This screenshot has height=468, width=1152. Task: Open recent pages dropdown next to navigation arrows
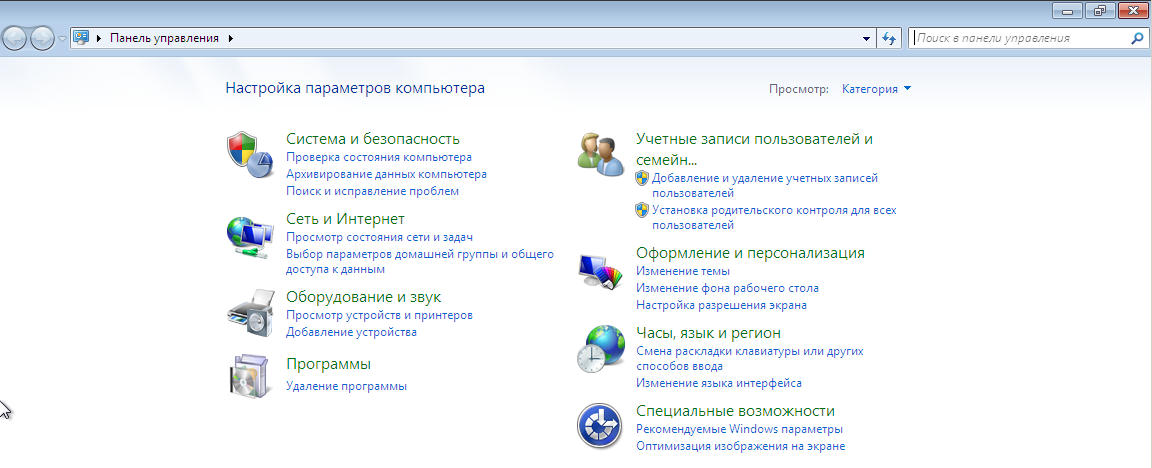coord(63,38)
